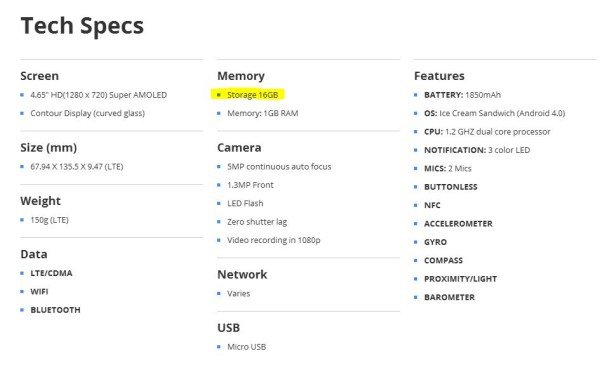Click the 150g (LTE) weight entry
The width and height of the screenshot is (600, 375).
click(49, 220)
